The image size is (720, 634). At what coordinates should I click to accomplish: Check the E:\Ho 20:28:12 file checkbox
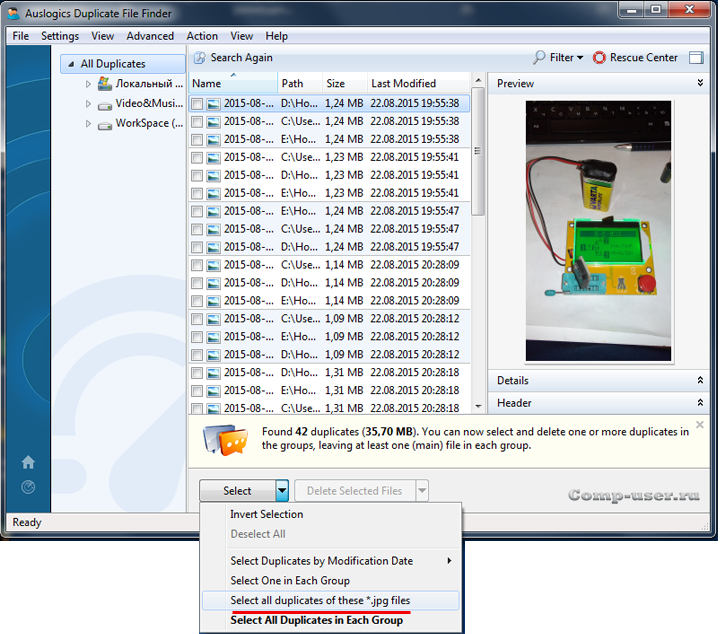[197, 337]
